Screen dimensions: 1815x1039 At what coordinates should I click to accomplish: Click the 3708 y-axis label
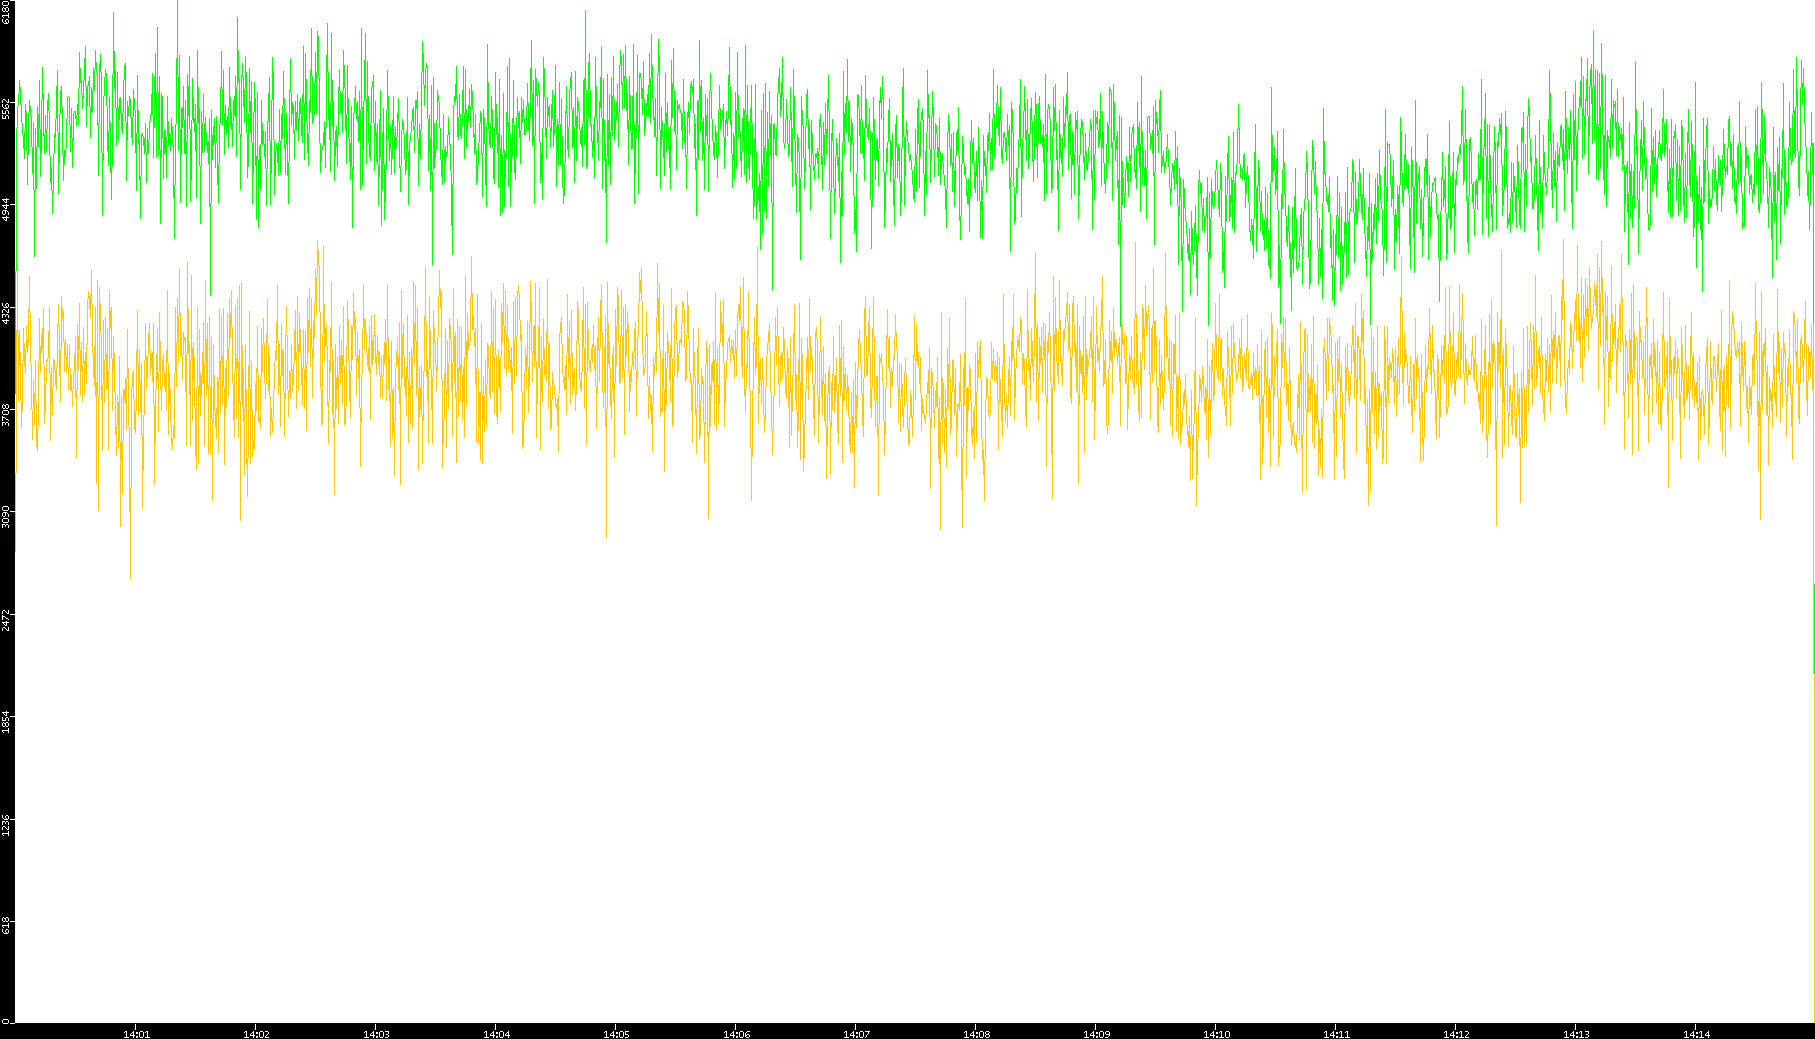pos(7,415)
